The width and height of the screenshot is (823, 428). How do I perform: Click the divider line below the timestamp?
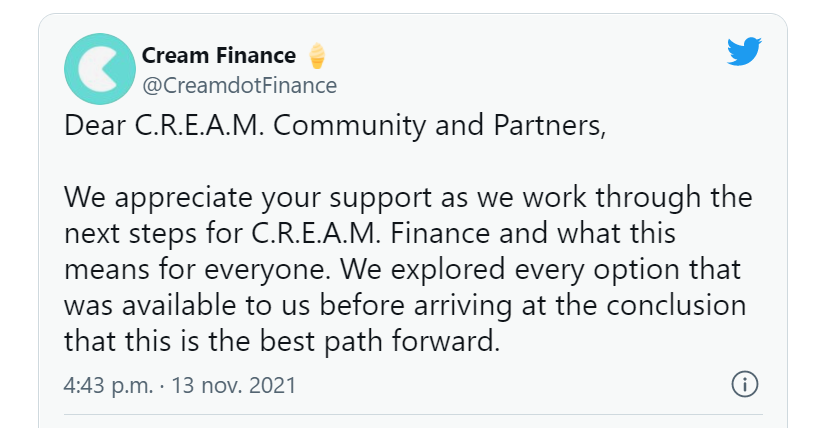click(413, 415)
